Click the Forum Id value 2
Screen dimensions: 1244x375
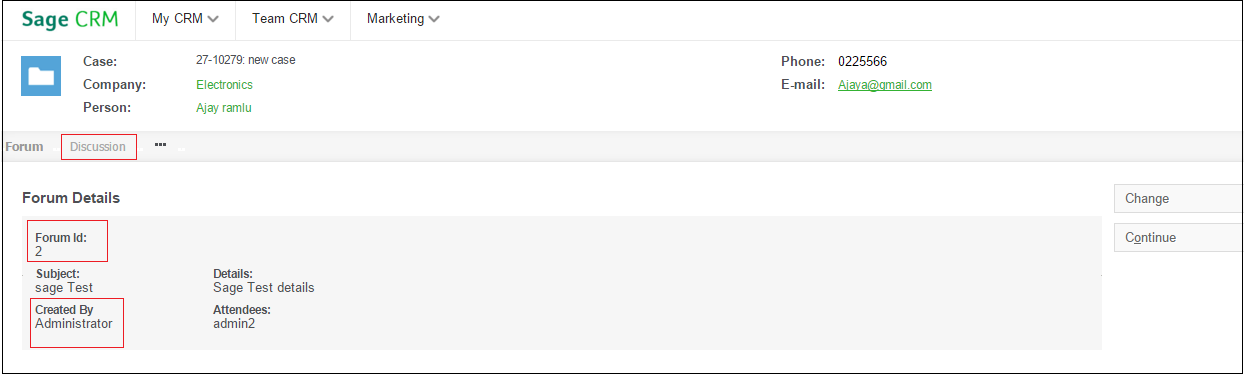point(38,252)
